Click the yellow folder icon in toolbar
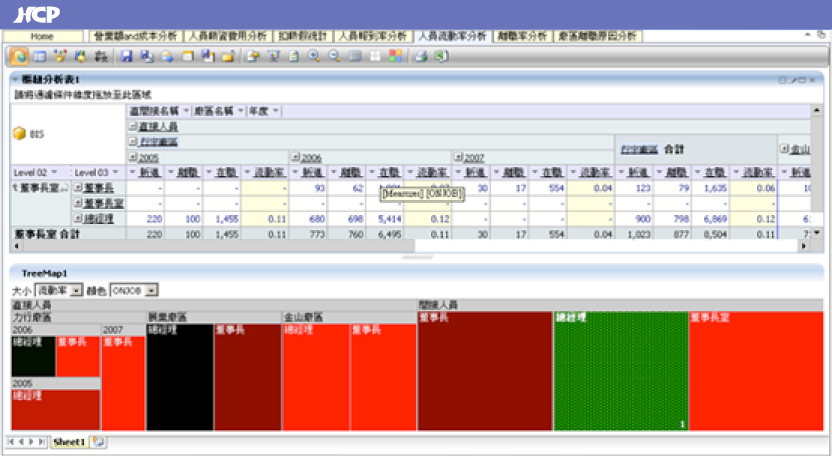This screenshot has width=832, height=476. coord(229,55)
